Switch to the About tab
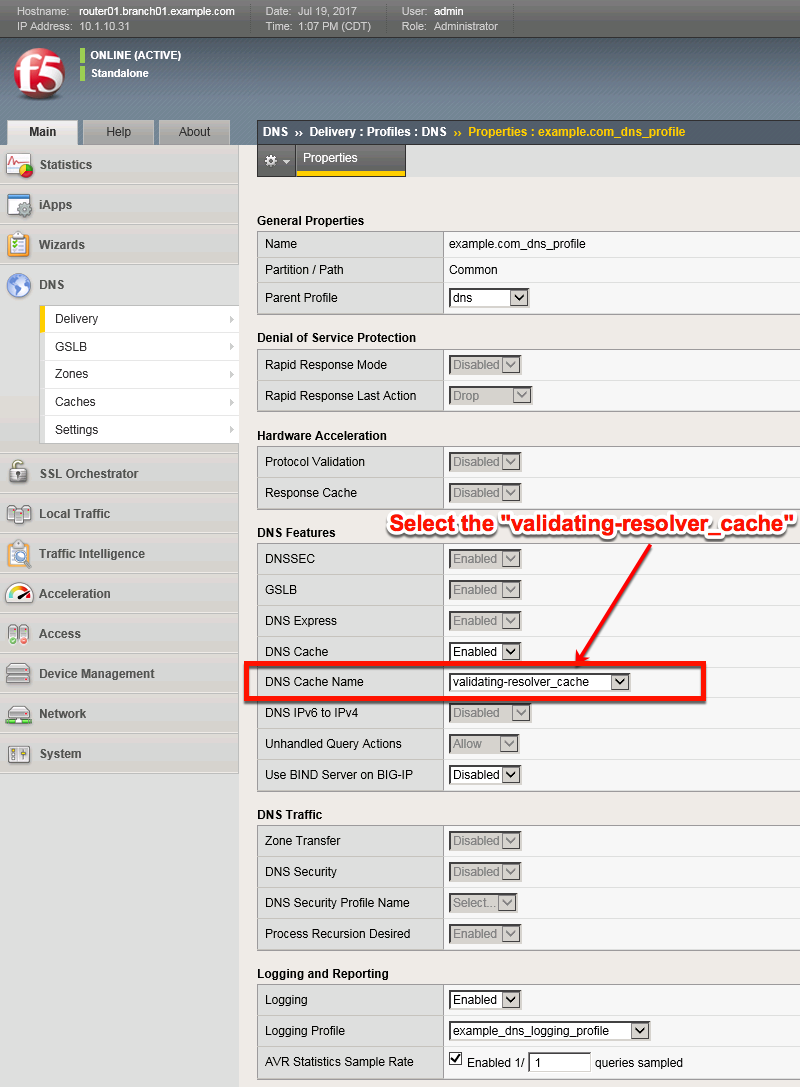Screen dimensions: 800x1087 (x=194, y=132)
